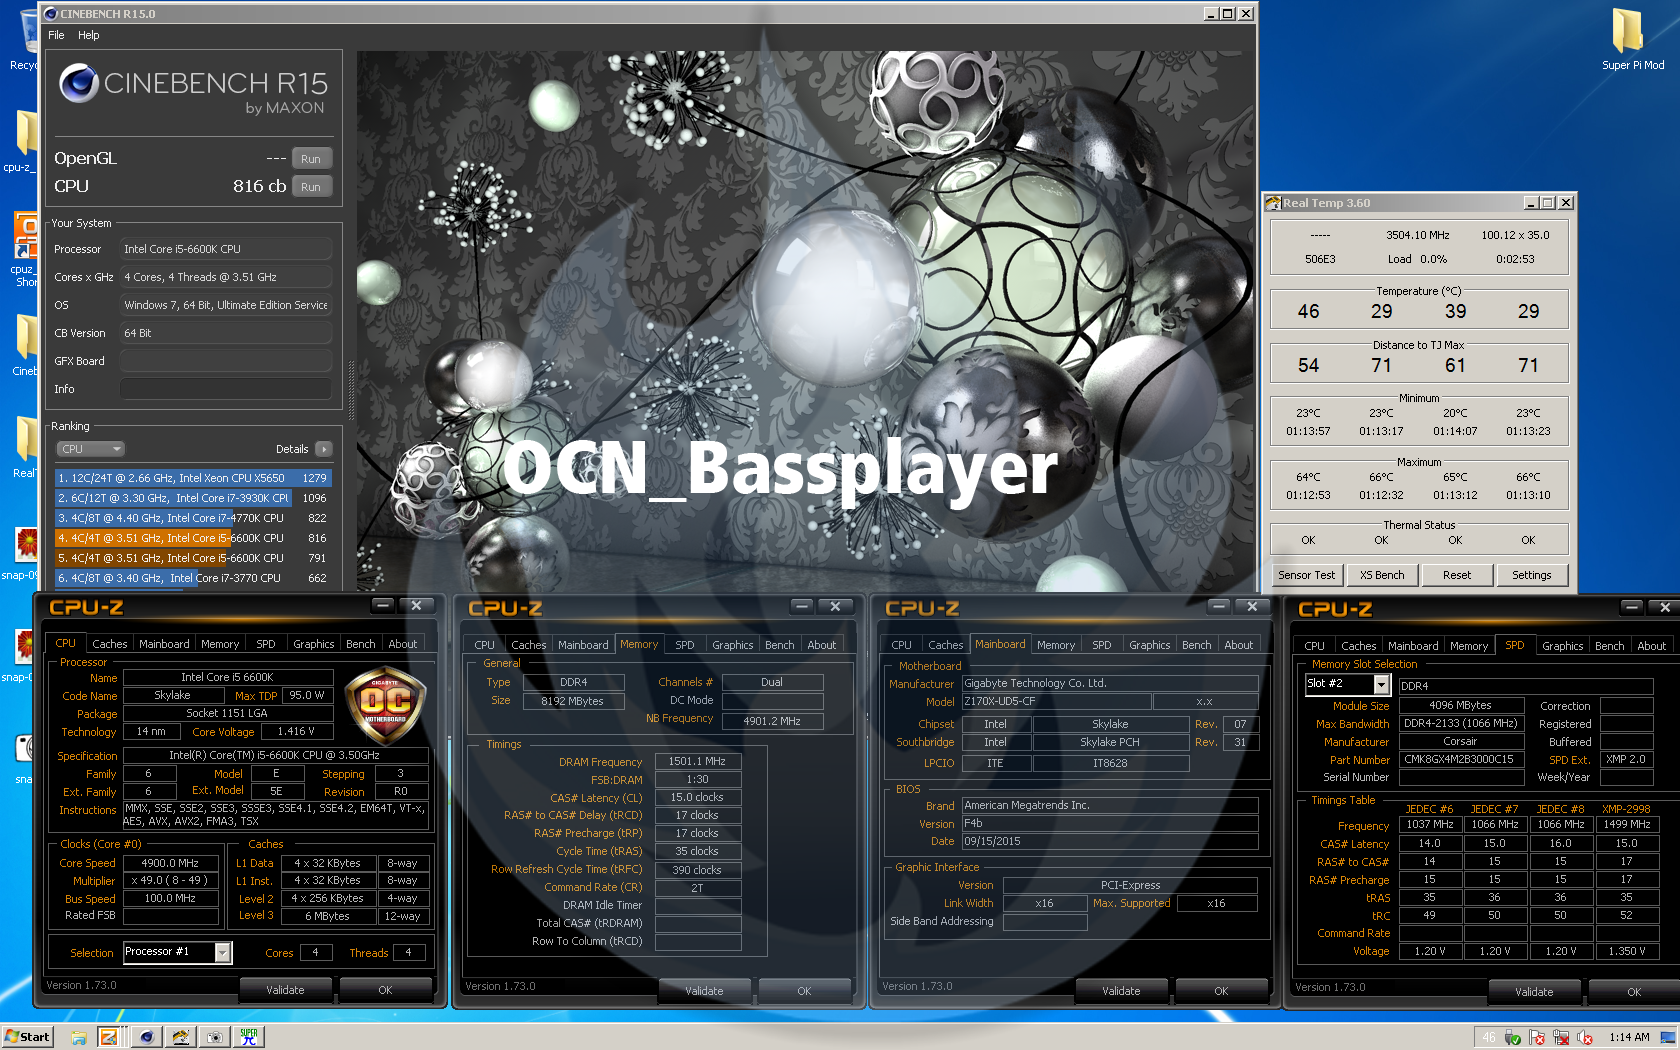The image size is (1680, 1050).
Task: Open the Graphics tab in CPU-Z Mainboard window
Action: click(1150, 645)
